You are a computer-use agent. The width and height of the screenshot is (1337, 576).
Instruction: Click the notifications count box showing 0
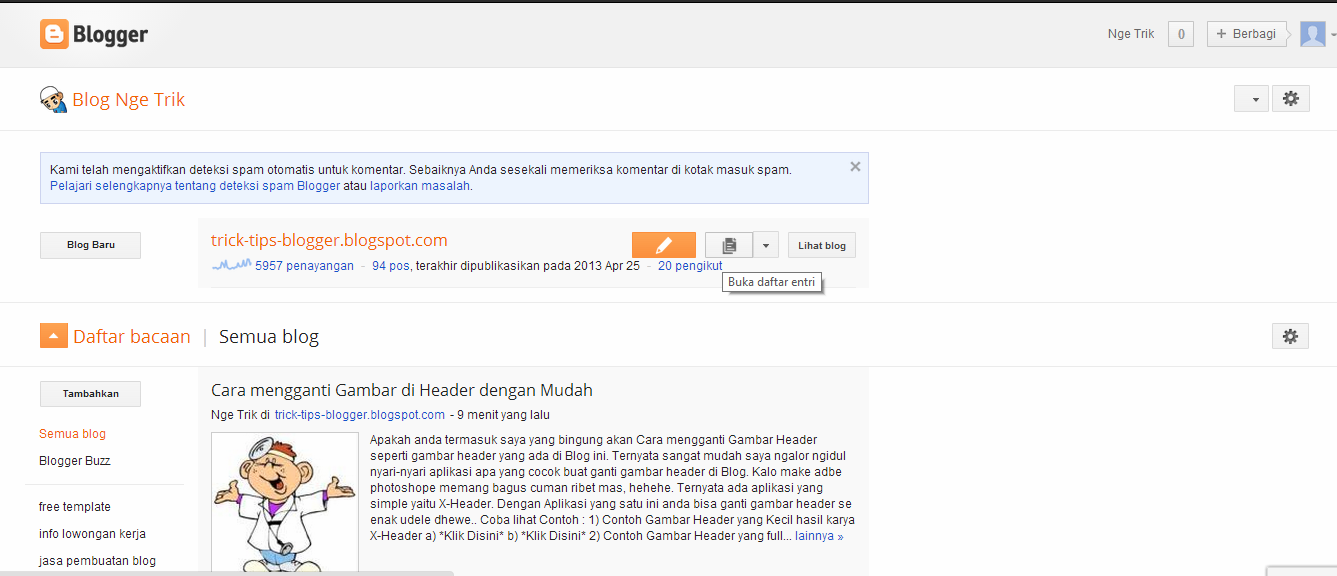(x=1181, y=34)
